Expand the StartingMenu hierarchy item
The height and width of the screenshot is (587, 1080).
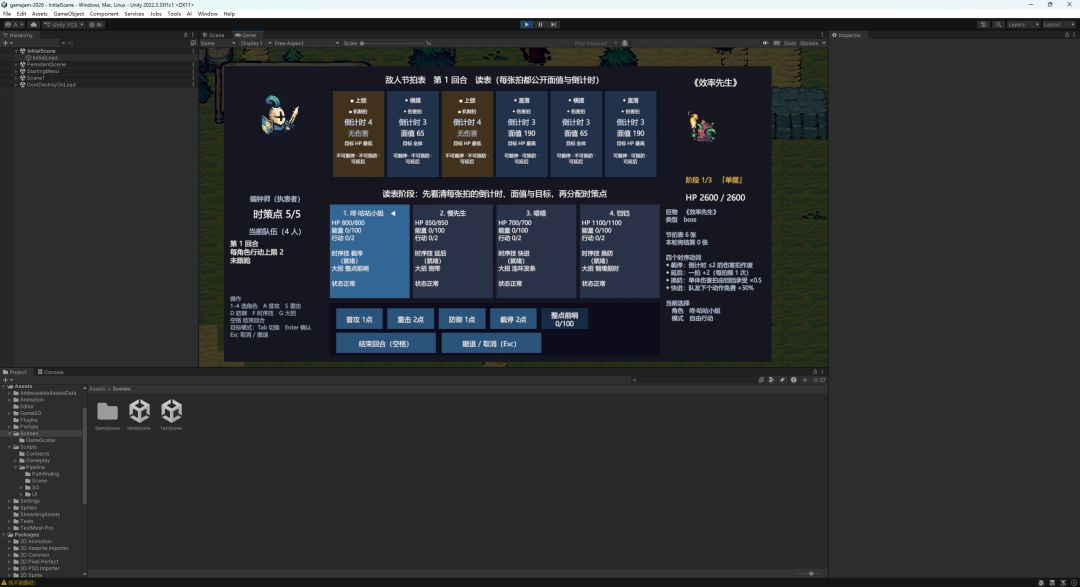(17, 71)
